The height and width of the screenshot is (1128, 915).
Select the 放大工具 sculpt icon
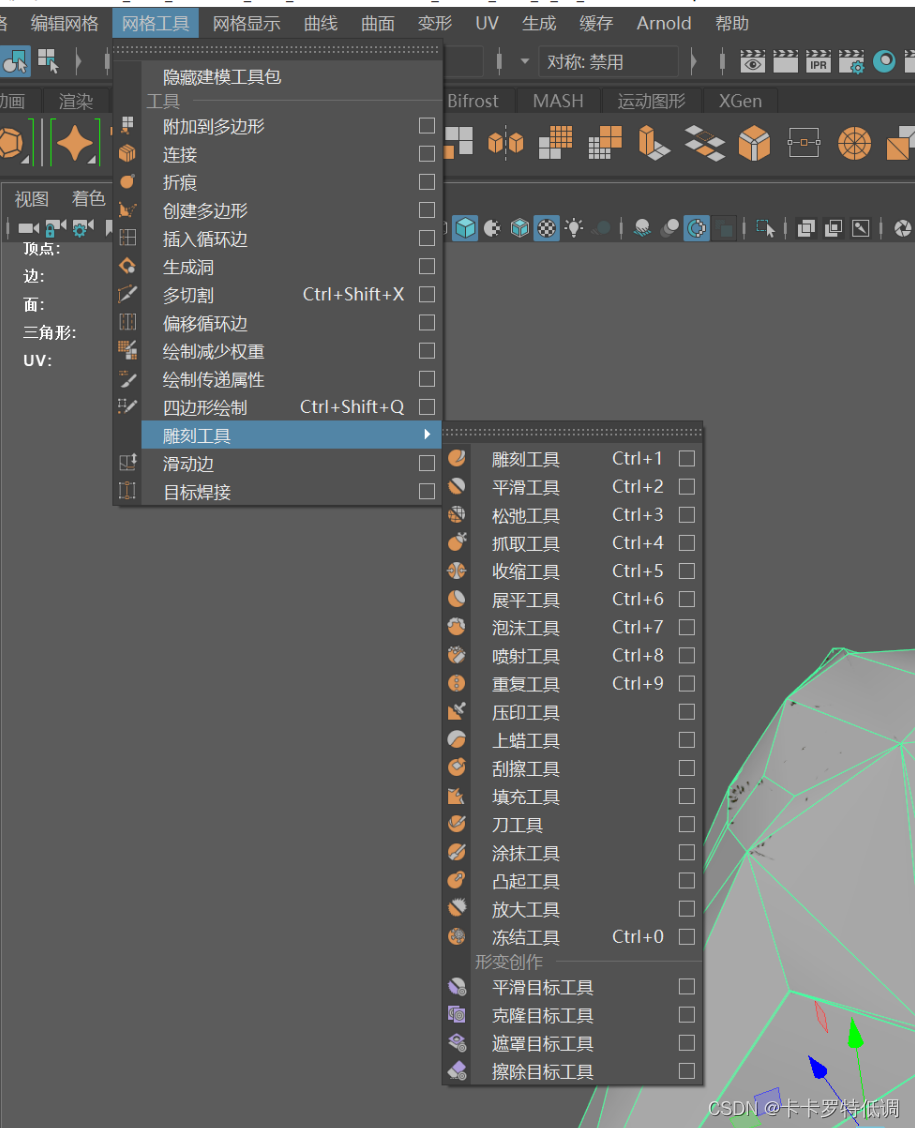pos(457,908)
